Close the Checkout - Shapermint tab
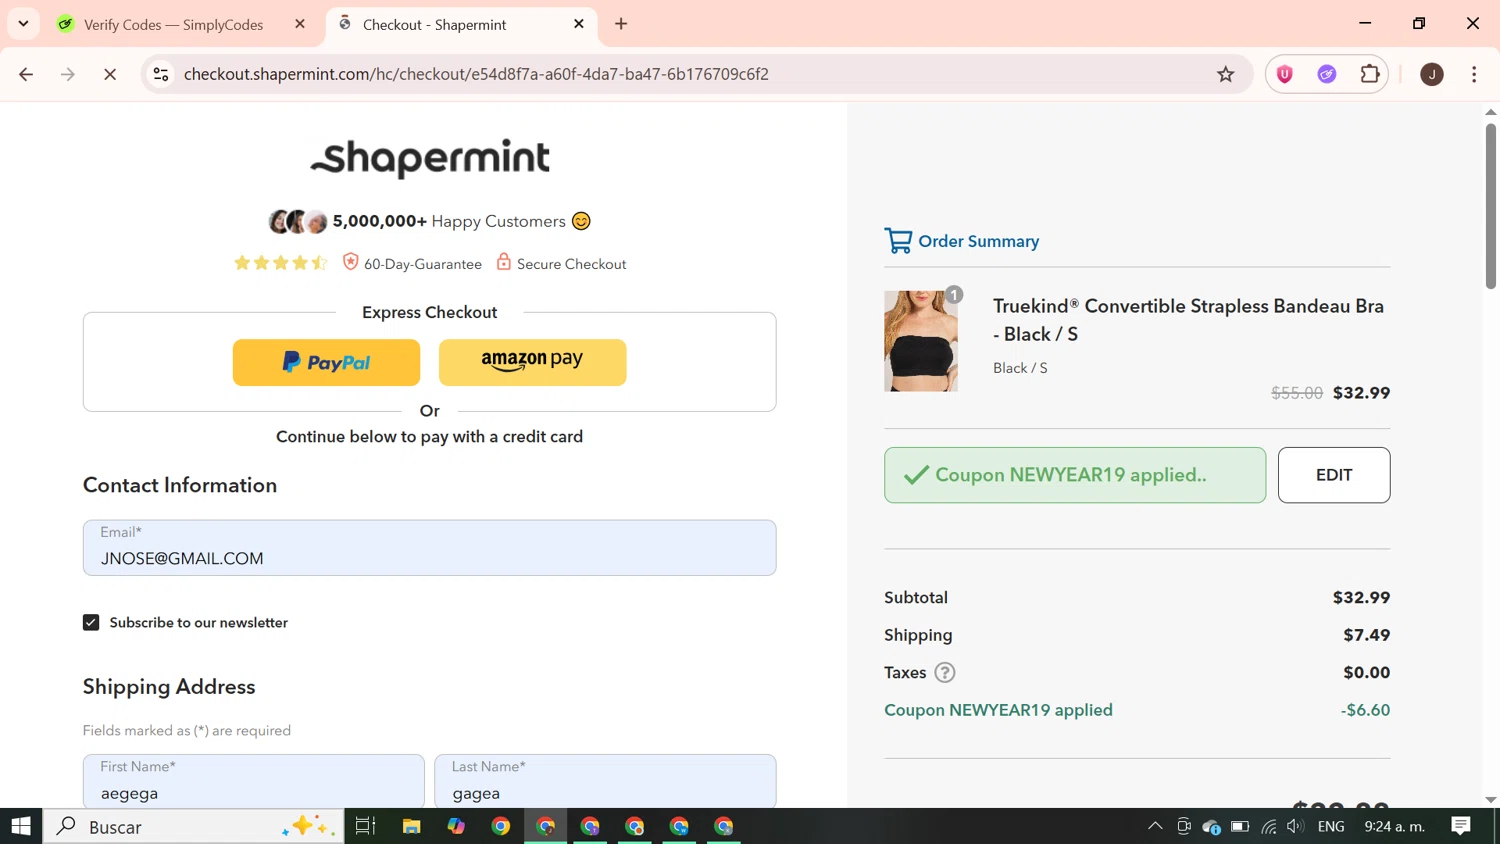The width and height of the screenshot is (1500, 844). coord(579,24)
